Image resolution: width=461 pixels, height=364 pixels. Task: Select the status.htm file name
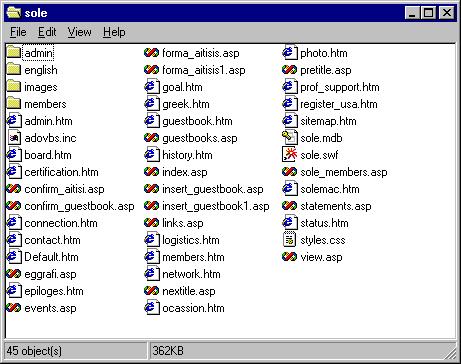click(324, 223)
